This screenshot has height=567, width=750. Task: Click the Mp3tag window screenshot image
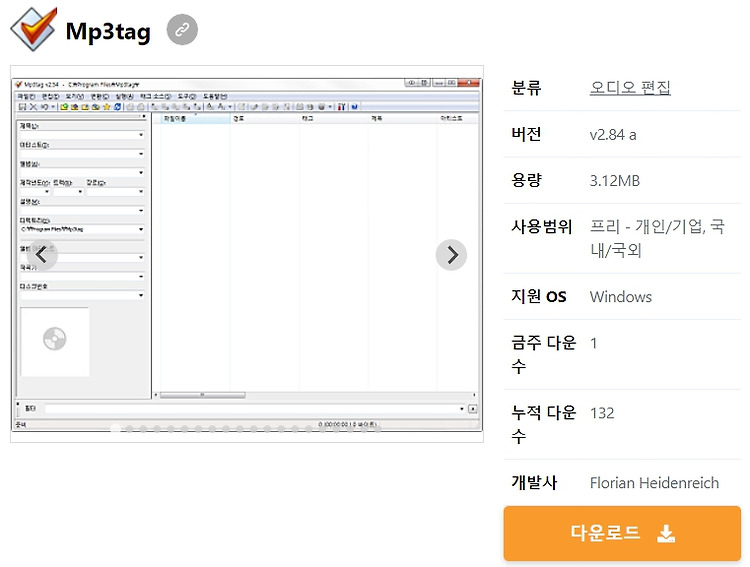pyautogui.click(x=247, y=254)
